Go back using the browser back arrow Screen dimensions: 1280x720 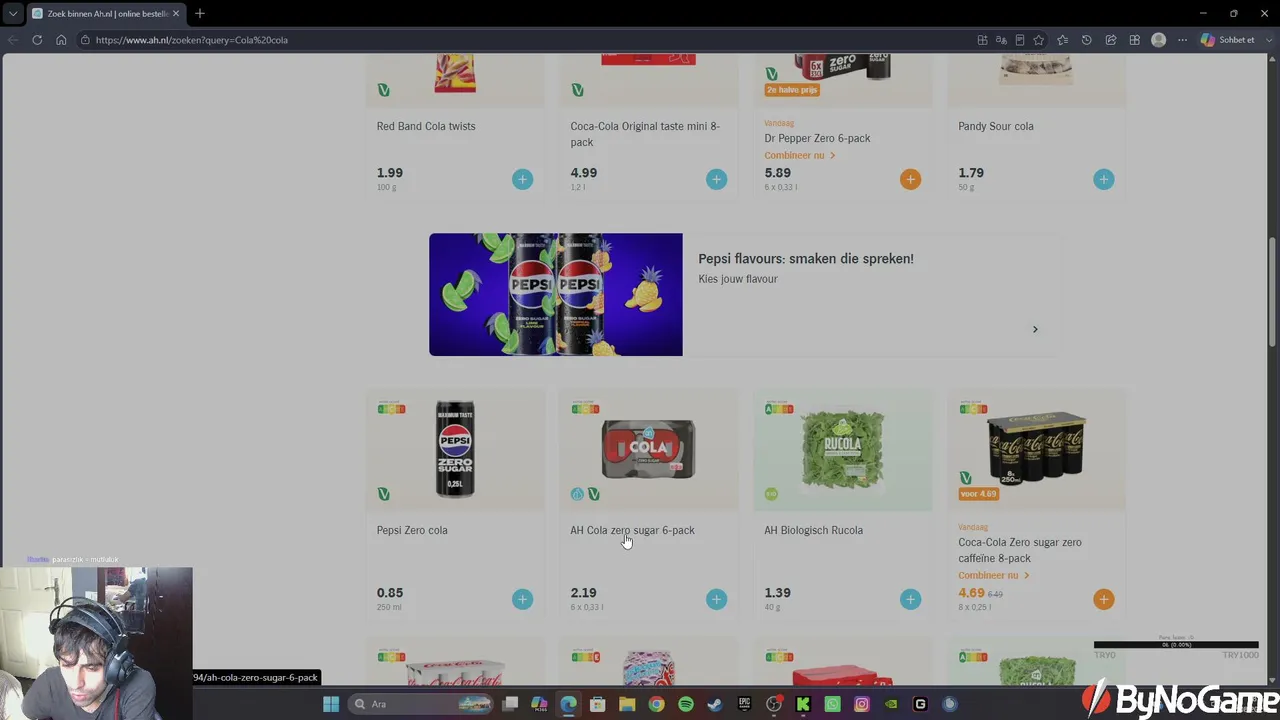pos(13,40)
